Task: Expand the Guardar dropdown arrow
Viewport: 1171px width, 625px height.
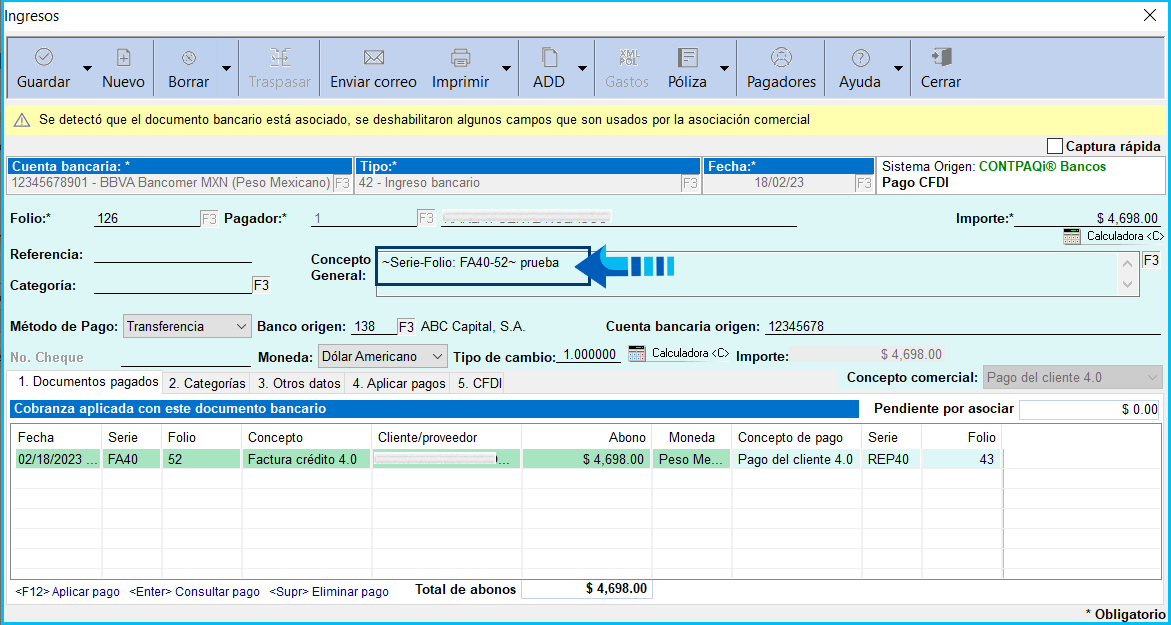Action: 87,69
